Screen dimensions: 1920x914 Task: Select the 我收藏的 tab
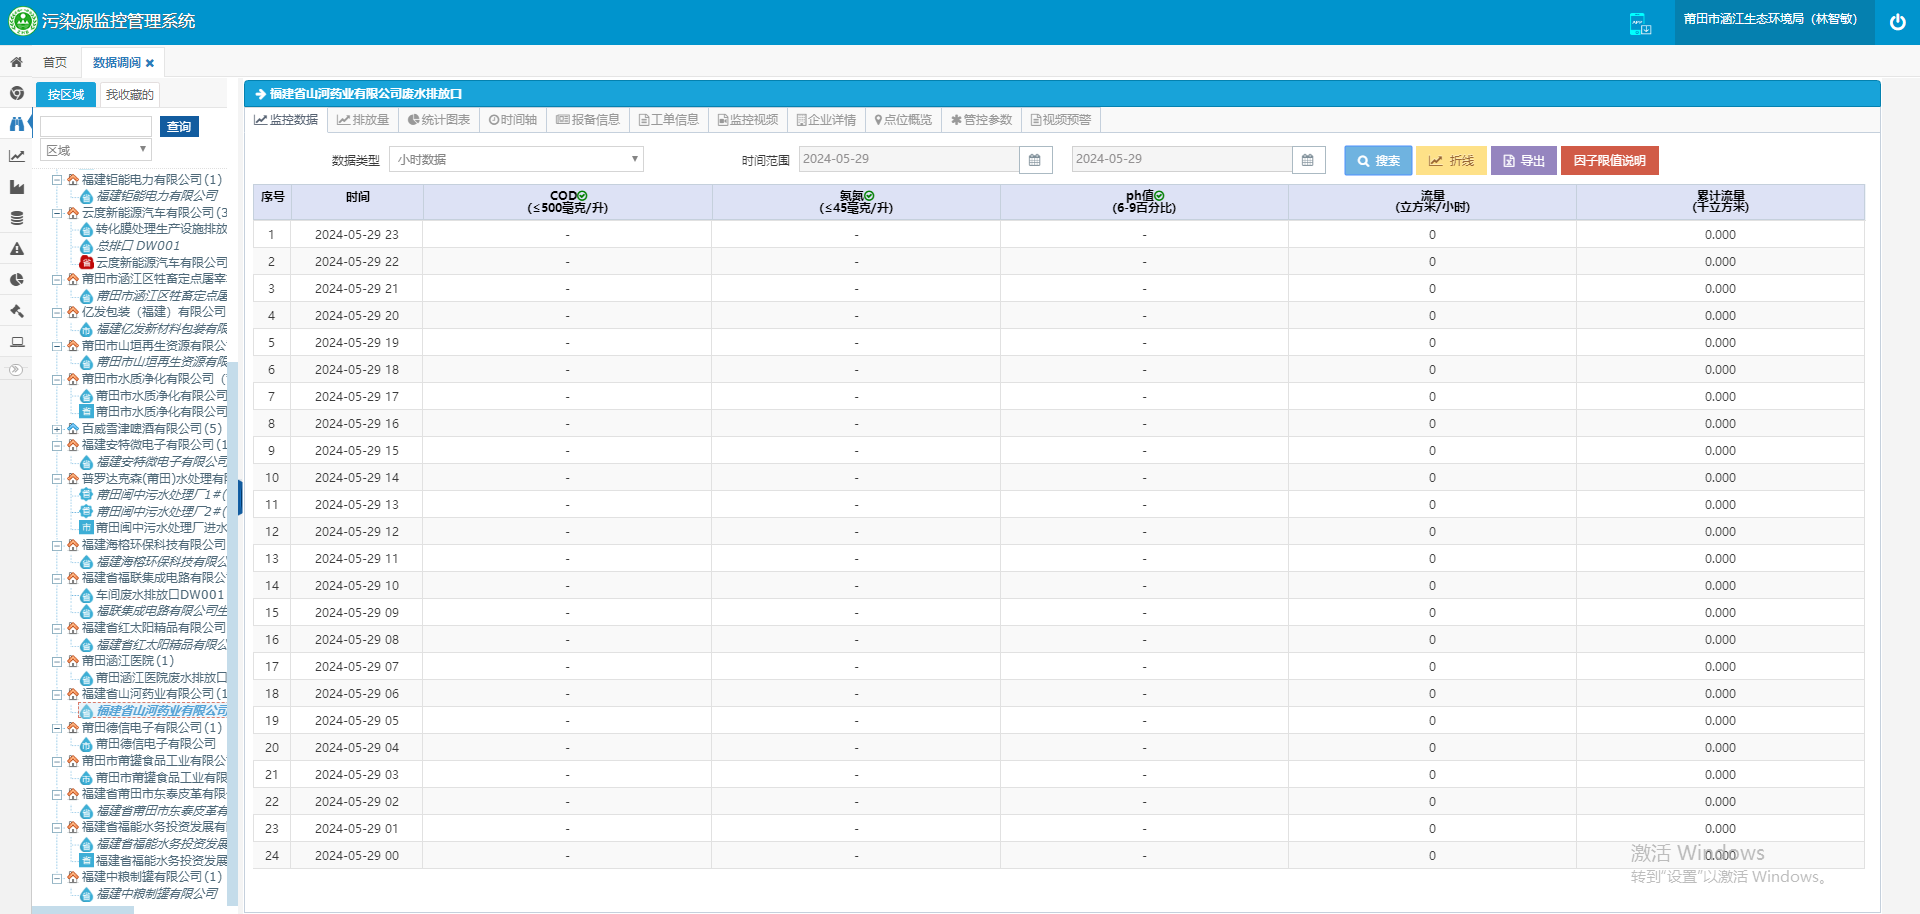click(x=130, y=95)
